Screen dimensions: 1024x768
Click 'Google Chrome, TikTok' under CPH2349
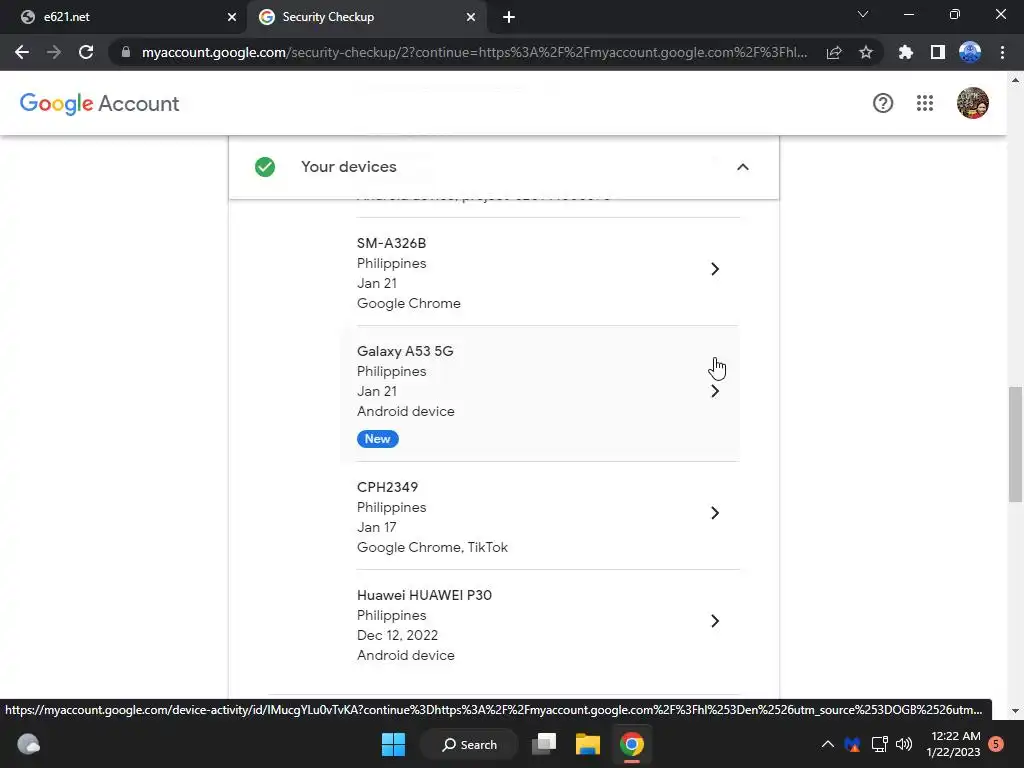[x=432, y=547]
